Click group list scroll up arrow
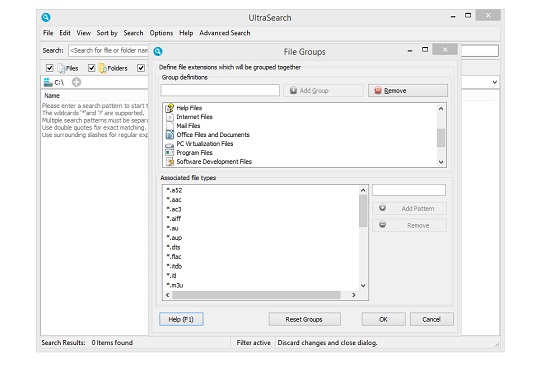Viewport: 550px width, 387px height. pyautogui.click(x=441, y=108)
